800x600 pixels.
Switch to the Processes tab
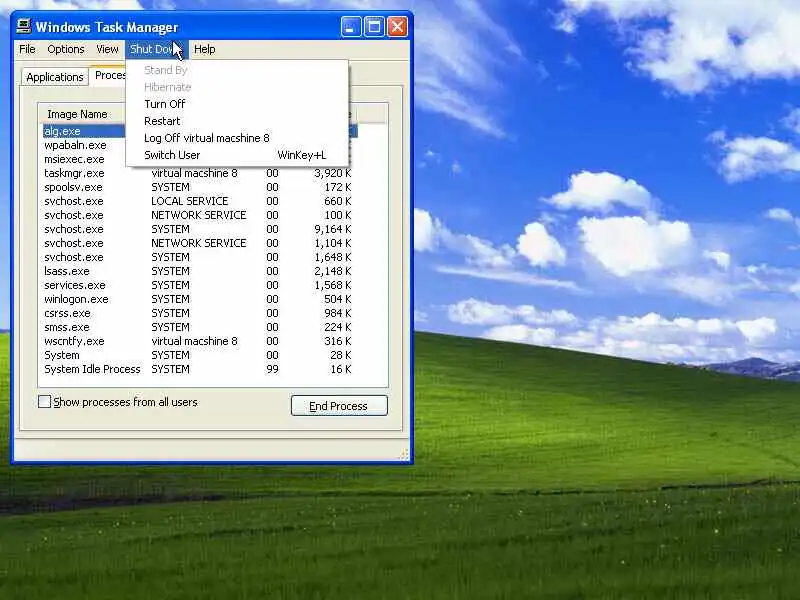click(110, 75)
